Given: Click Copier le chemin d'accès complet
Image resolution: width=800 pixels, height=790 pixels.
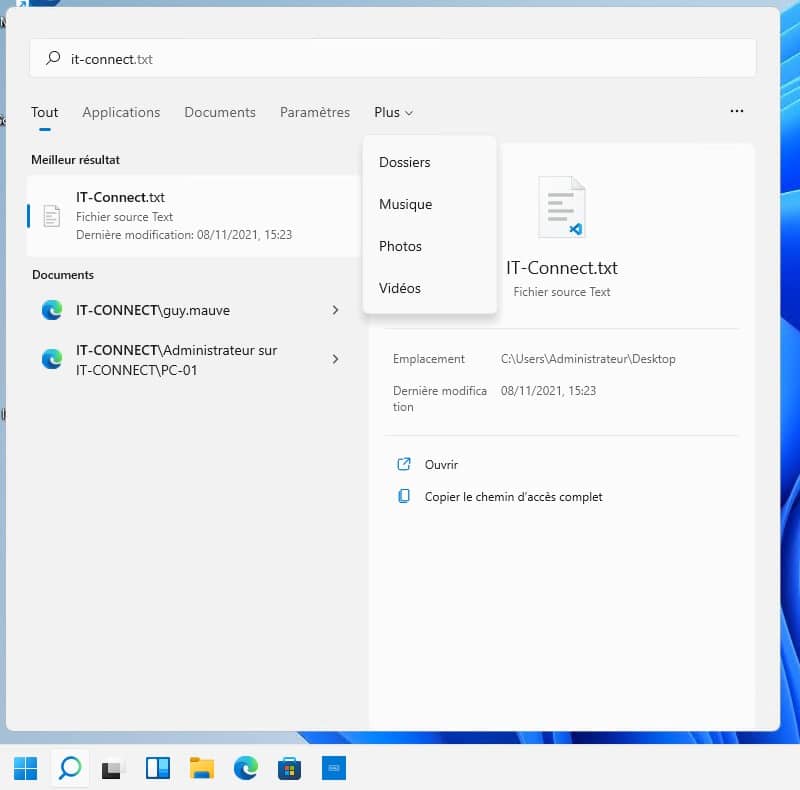Looking at the screenshot, I should coord(513,497).
